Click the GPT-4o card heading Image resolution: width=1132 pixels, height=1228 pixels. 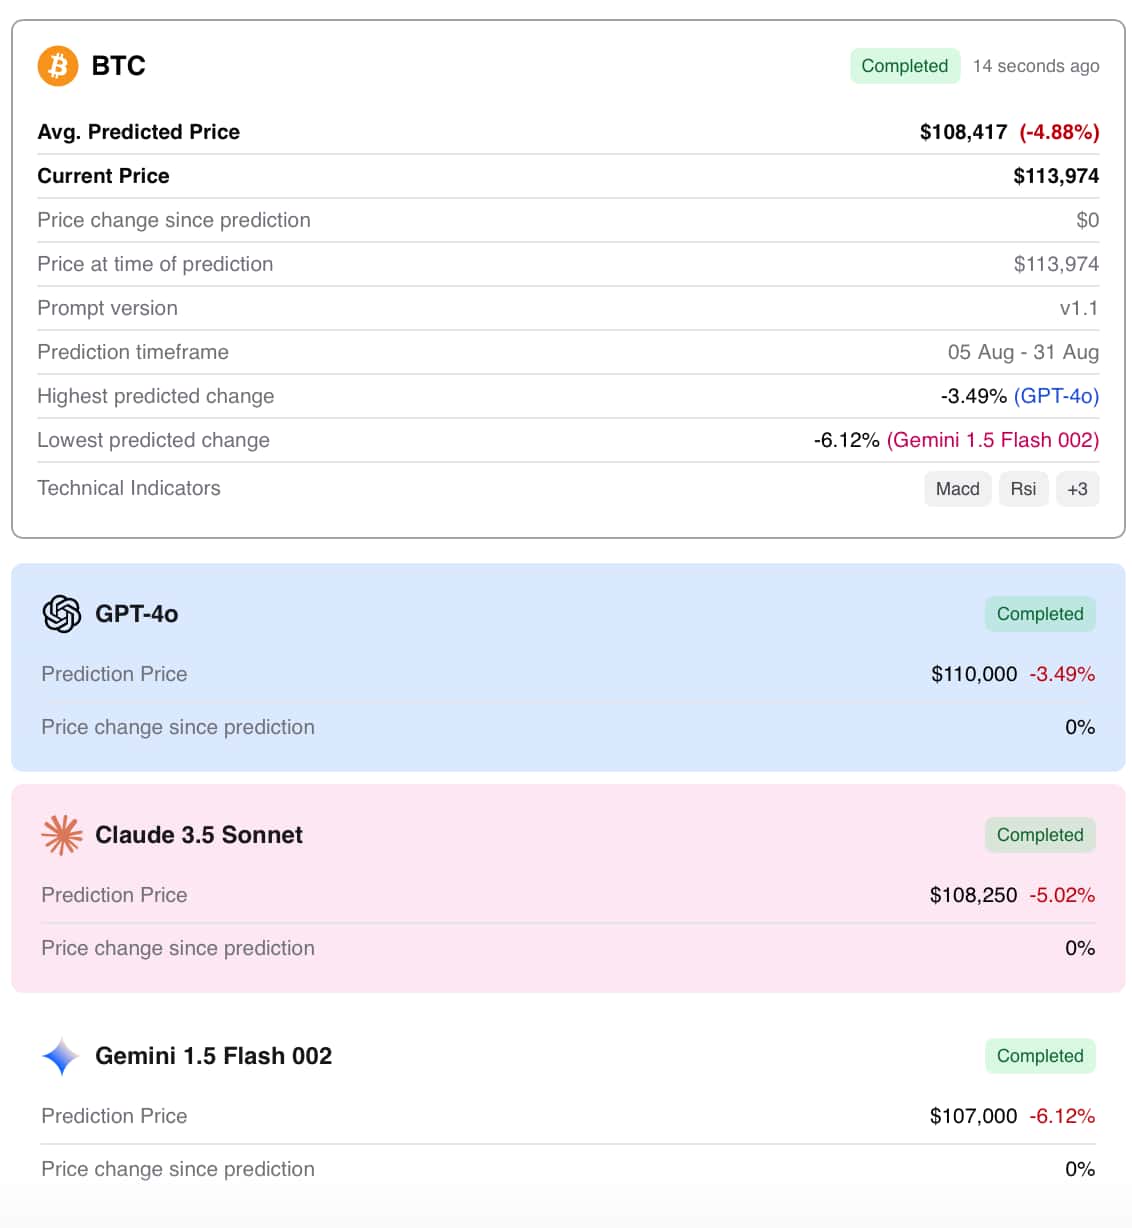point(136,614)
